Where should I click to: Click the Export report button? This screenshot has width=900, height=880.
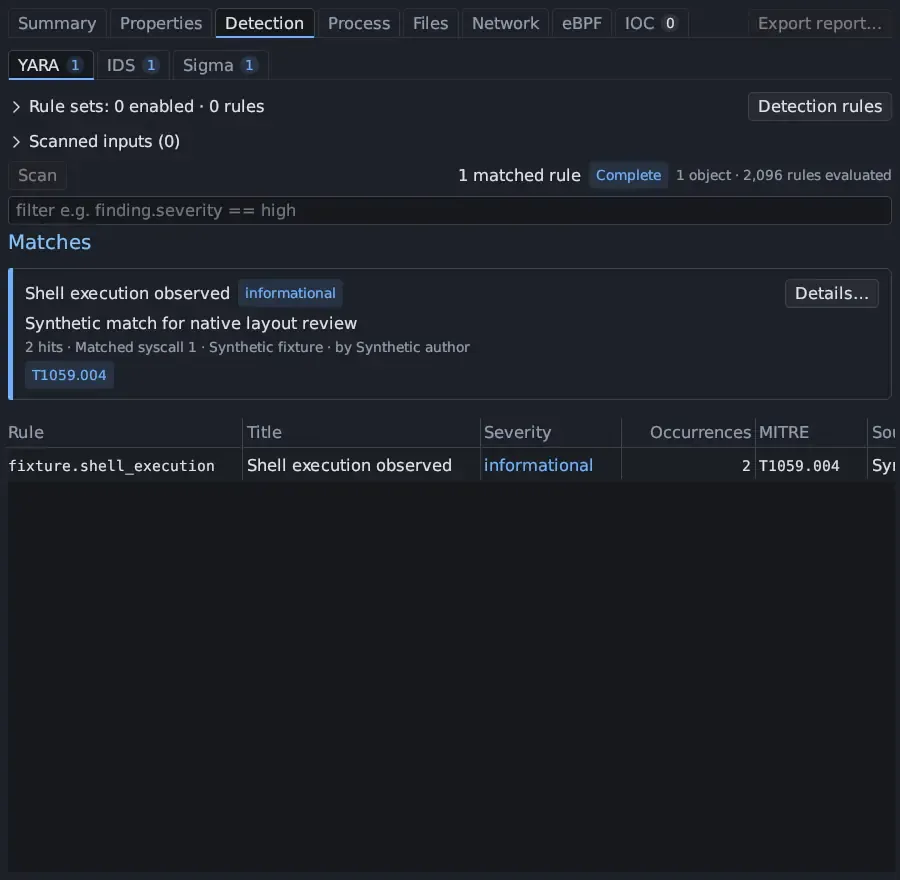(x=820, y=24)
